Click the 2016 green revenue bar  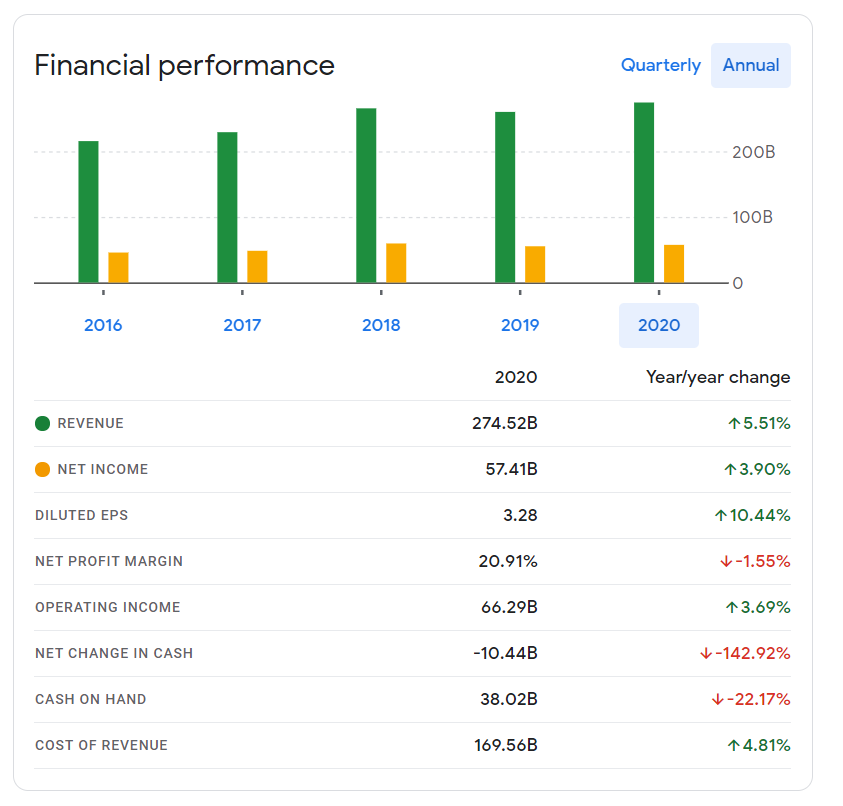pyautogui.click(x=88, y=212)
